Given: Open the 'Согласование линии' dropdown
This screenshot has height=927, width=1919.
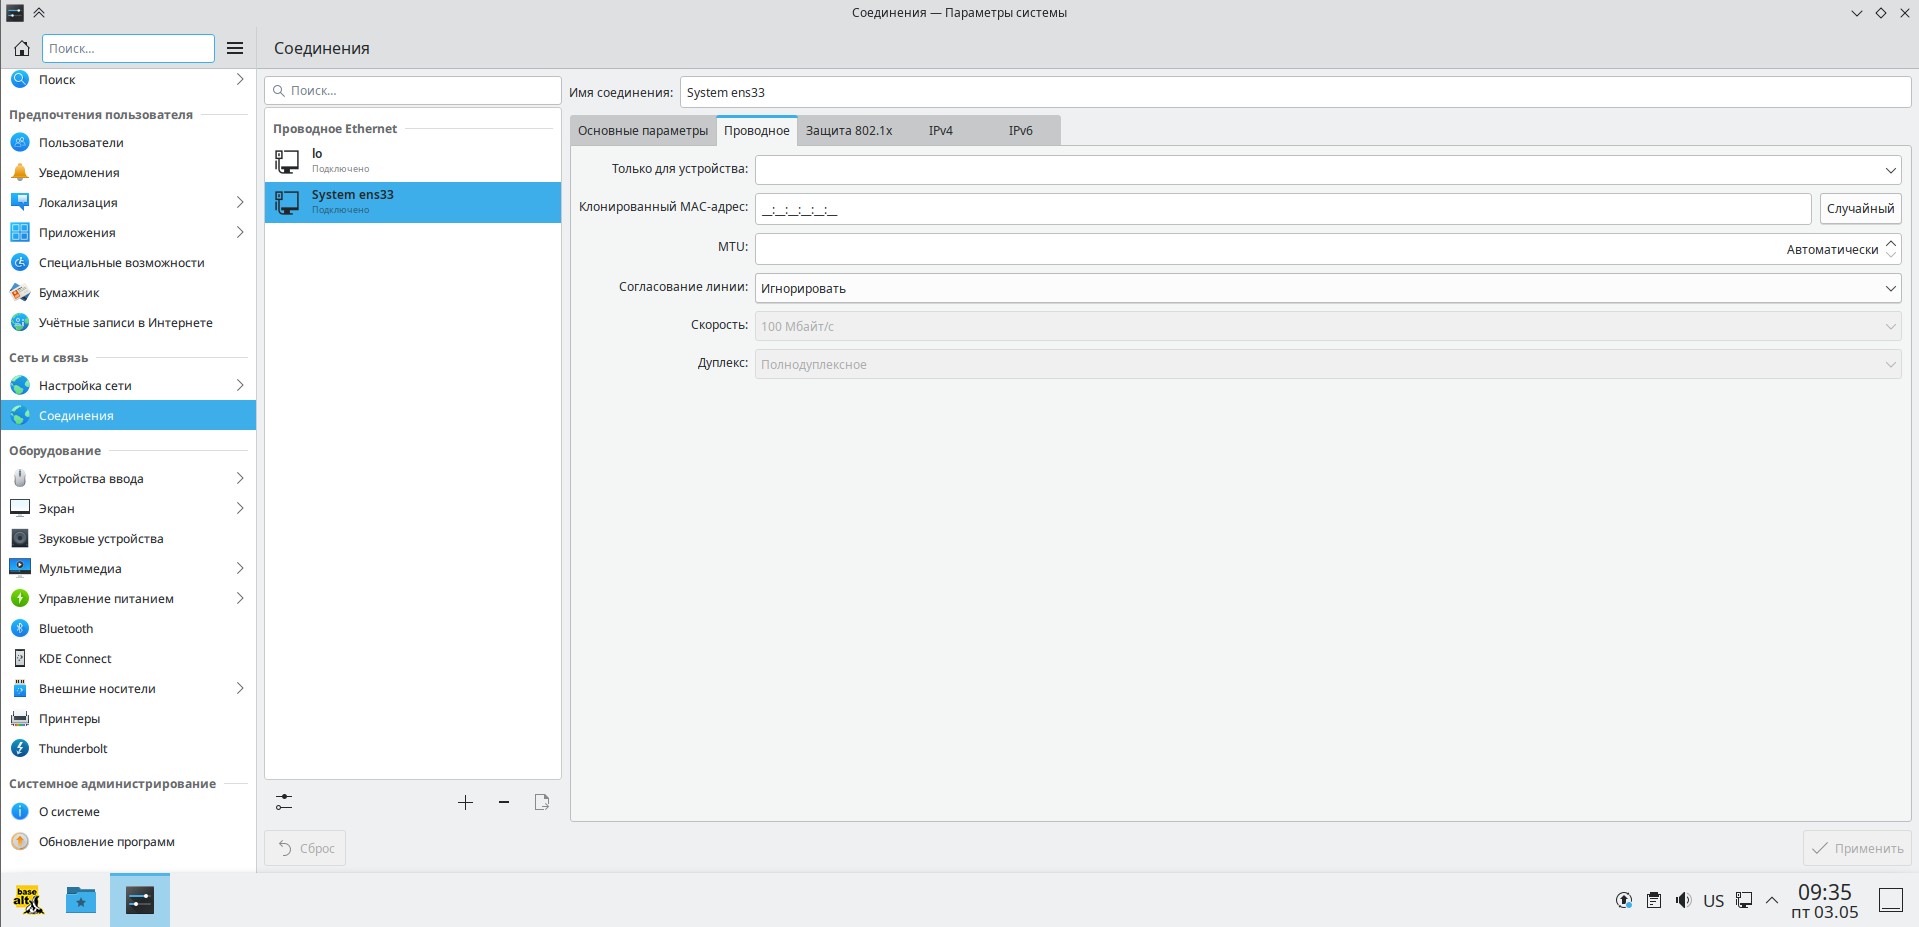Looking at the screenshot, I should 1328,289.
